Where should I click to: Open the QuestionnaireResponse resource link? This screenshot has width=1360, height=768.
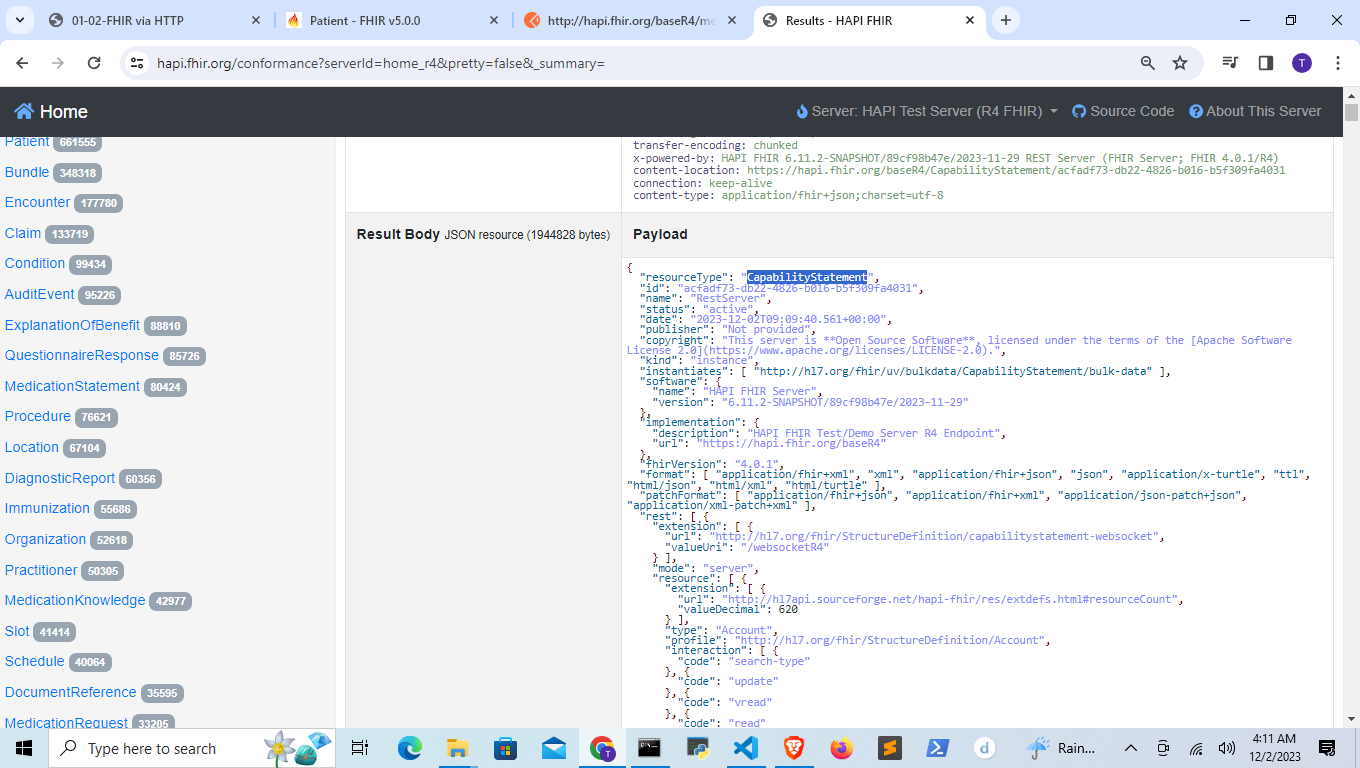(x=82, y=355)
